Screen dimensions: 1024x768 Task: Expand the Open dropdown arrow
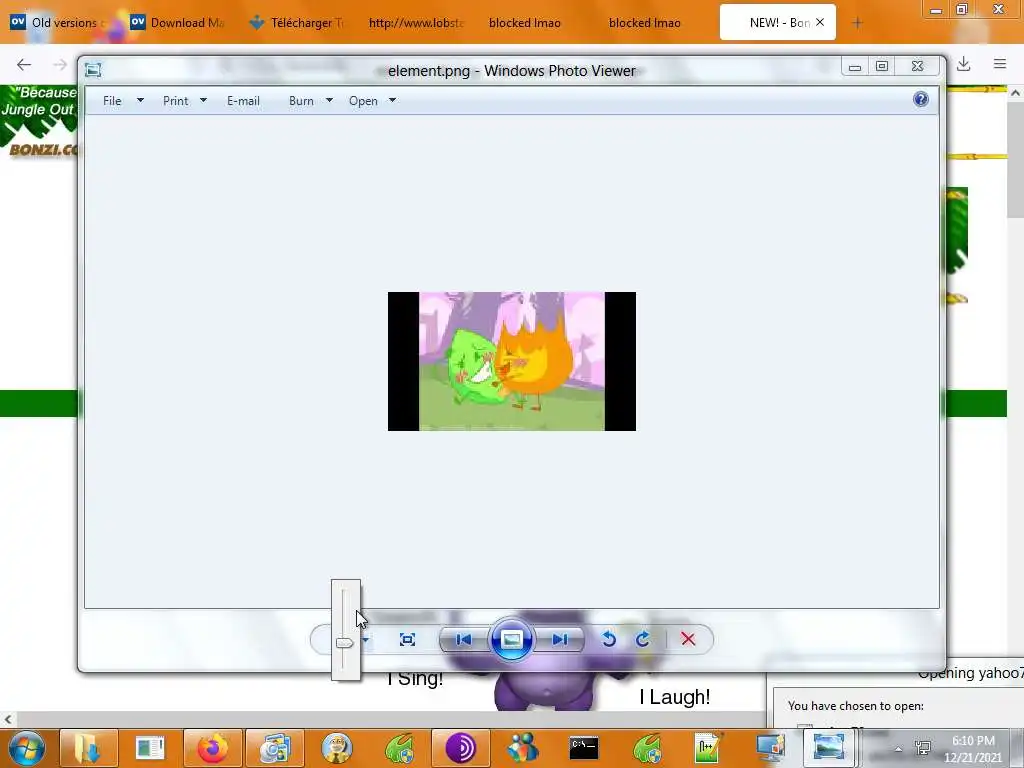pyautogui.click(x=392, y=101)
